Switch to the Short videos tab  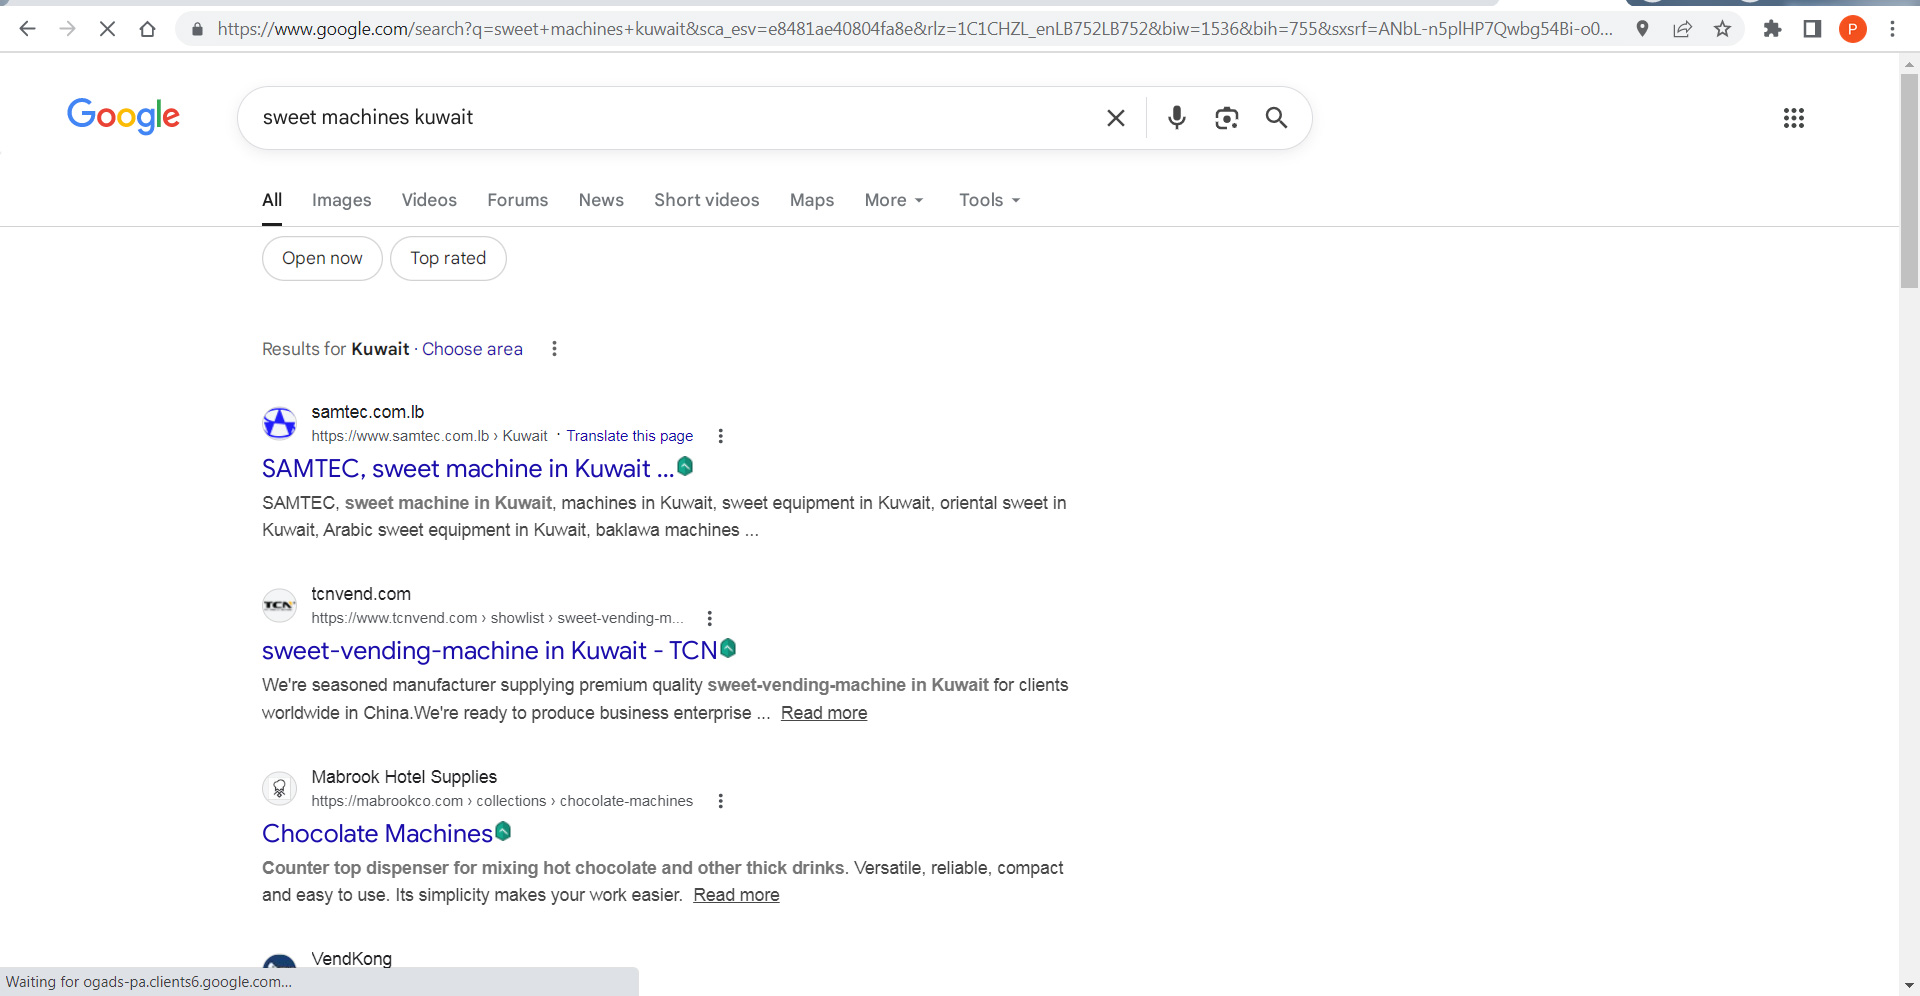(x=707, y=200)
